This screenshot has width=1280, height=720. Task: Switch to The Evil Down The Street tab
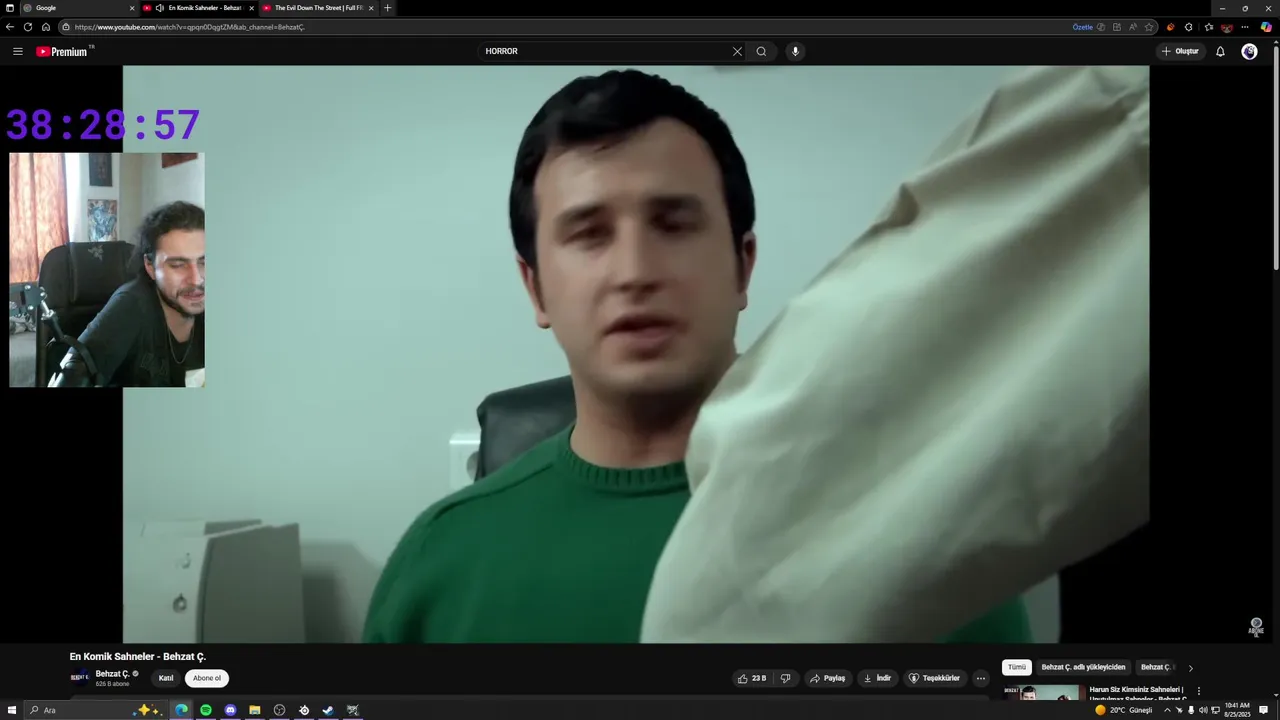pos(318,8)
